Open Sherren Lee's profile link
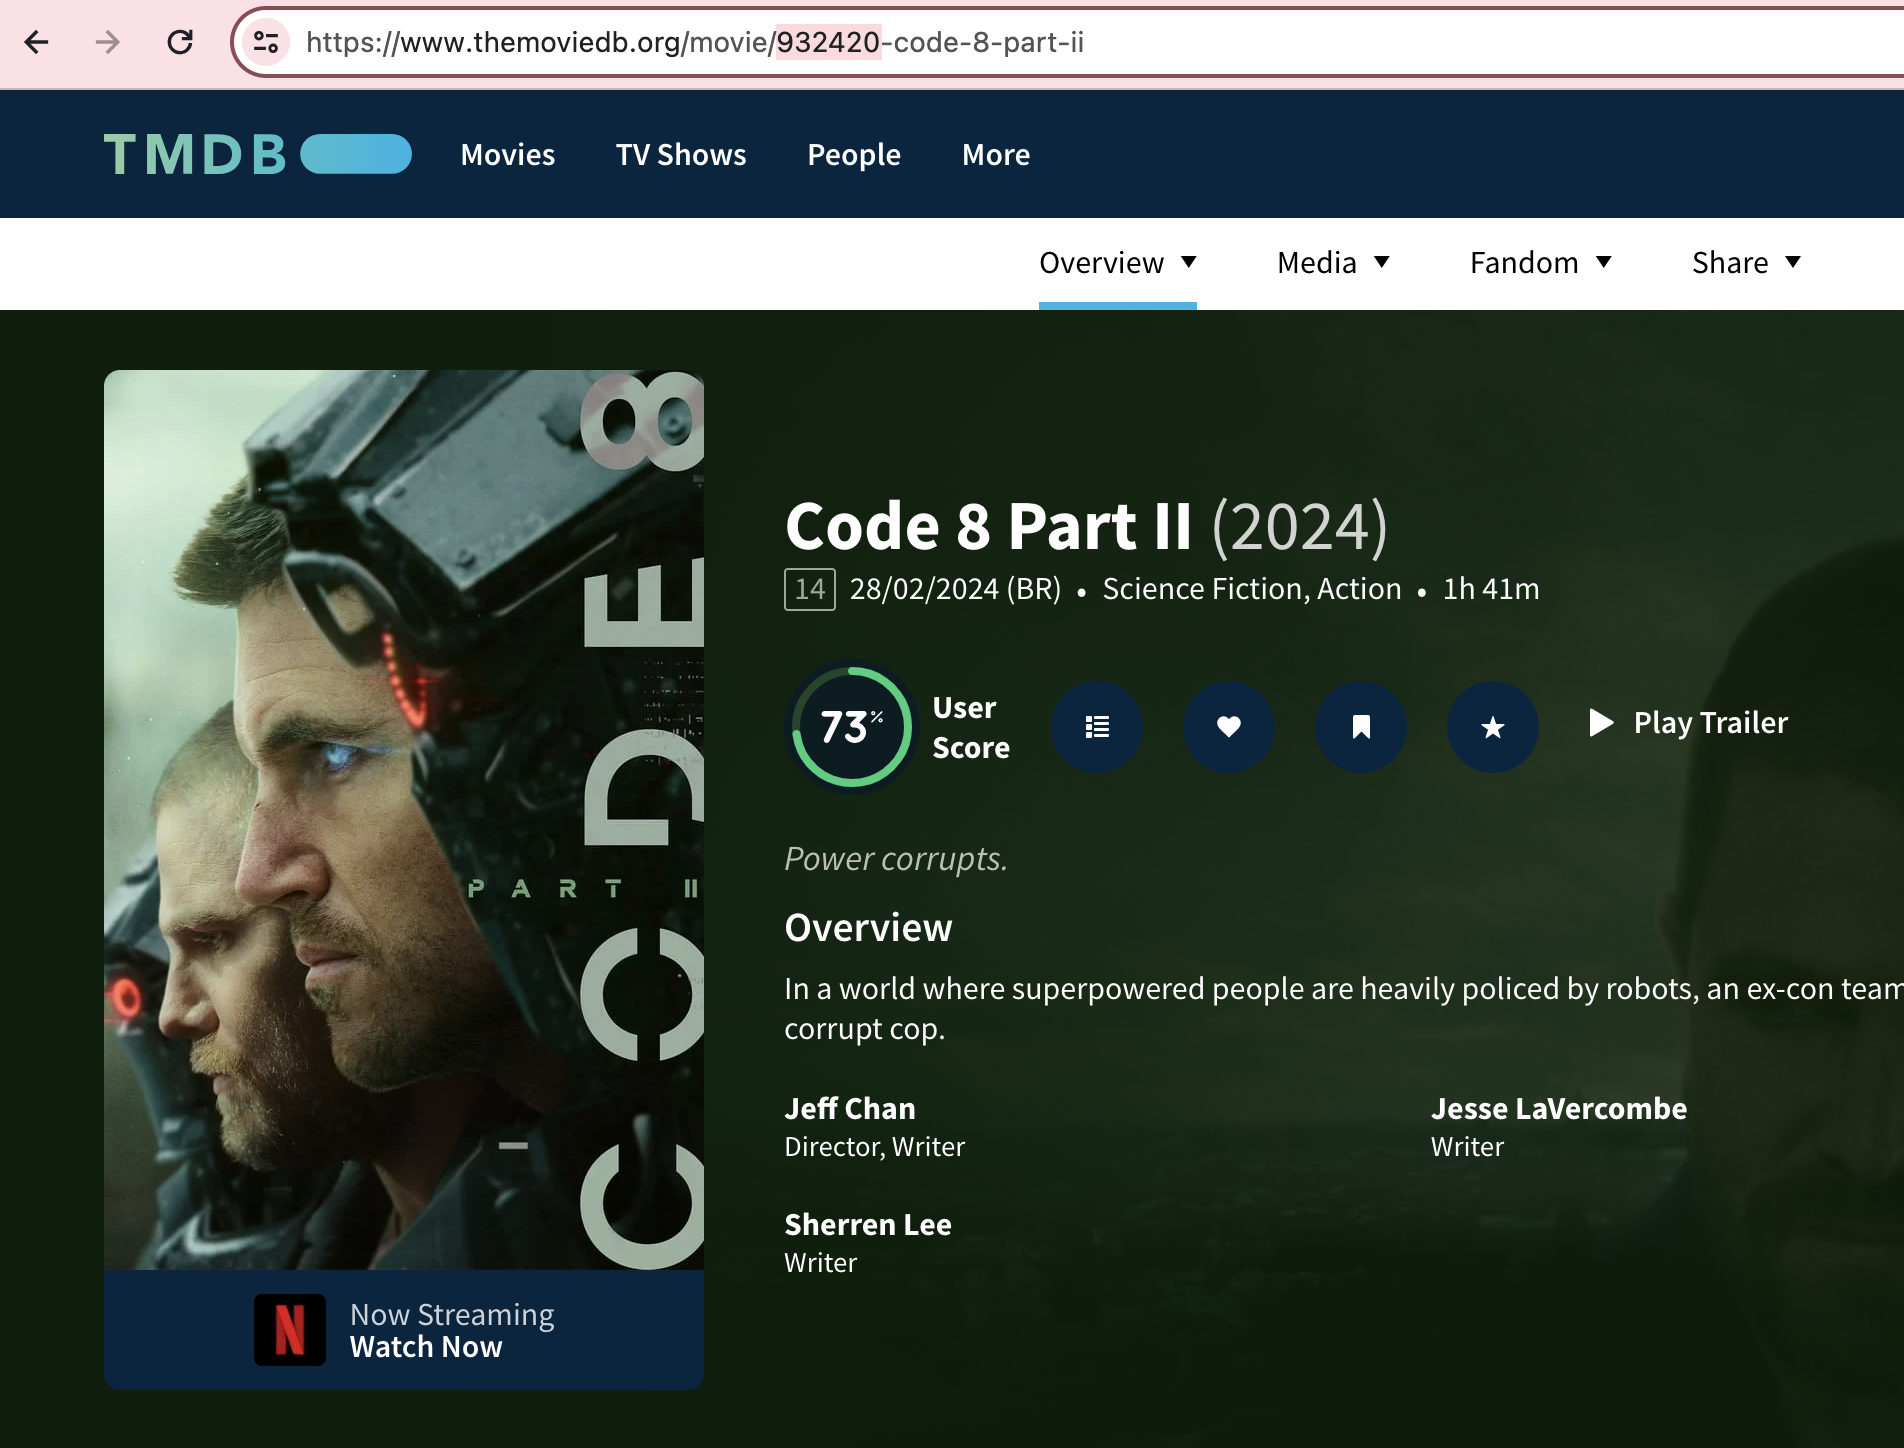 pos(868,1224)
